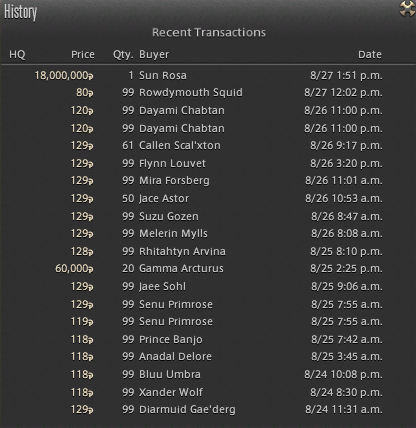This screenshot has width=416, height=428.
Task: Select the Gamma Arcturus transaction
Action: click(x=208, y=269)
